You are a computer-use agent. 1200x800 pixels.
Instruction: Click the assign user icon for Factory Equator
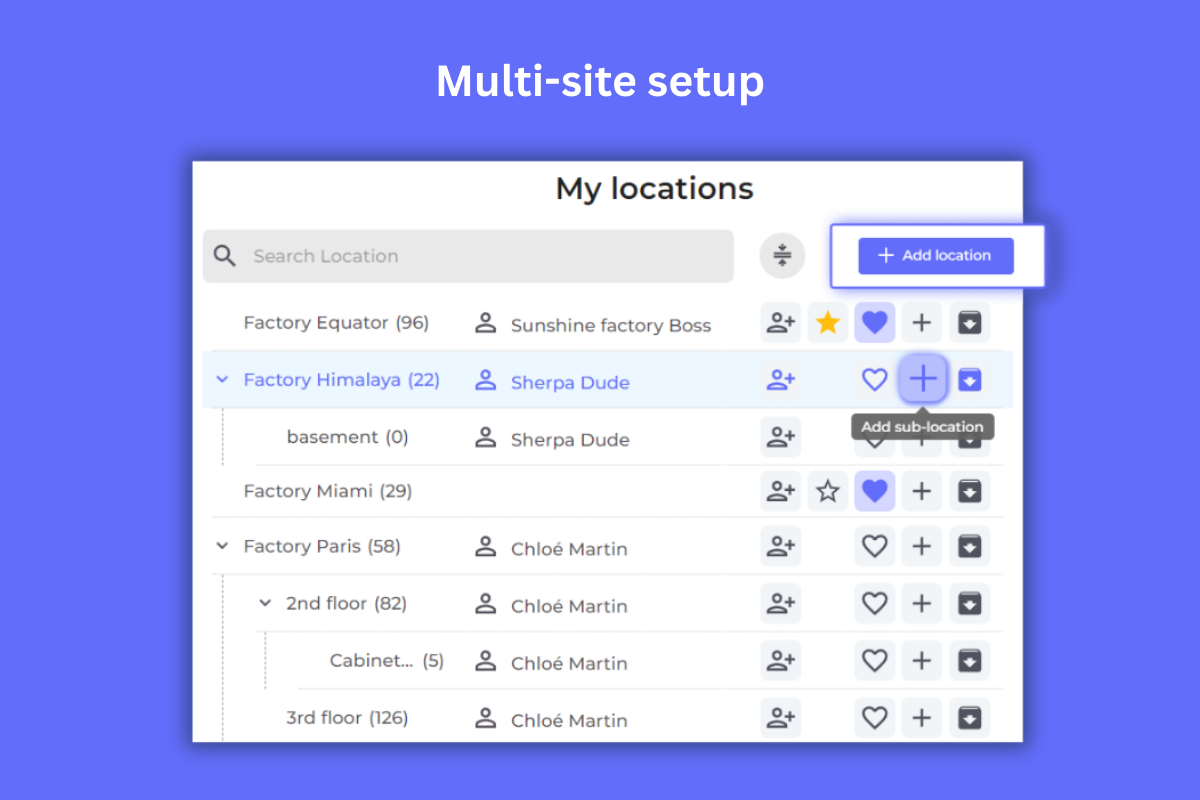780,322
